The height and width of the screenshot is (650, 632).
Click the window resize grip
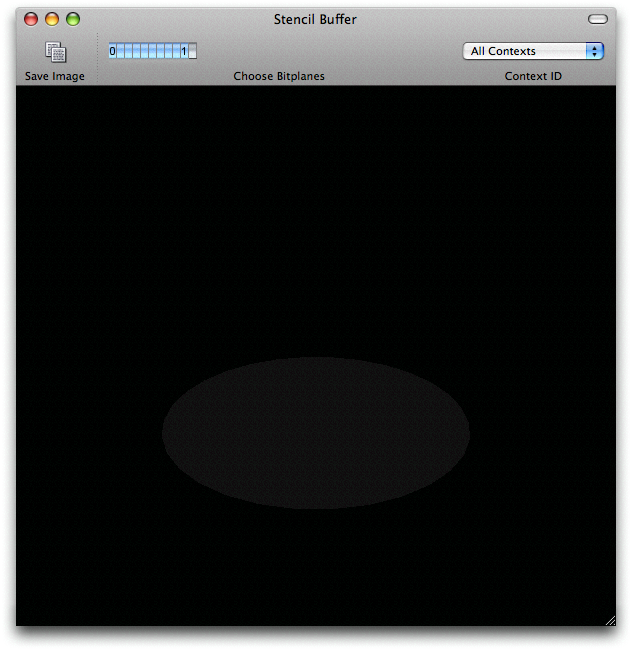tap(610, 620)
